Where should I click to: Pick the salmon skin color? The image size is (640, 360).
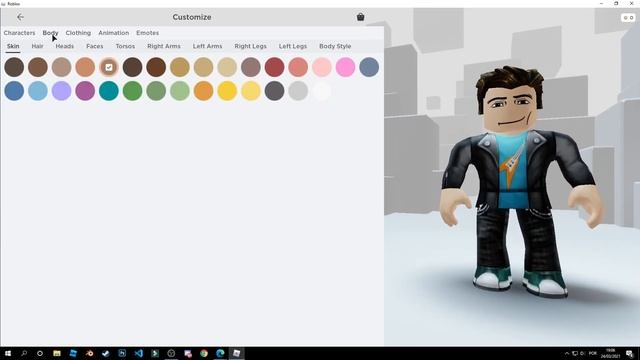[298, 67]
